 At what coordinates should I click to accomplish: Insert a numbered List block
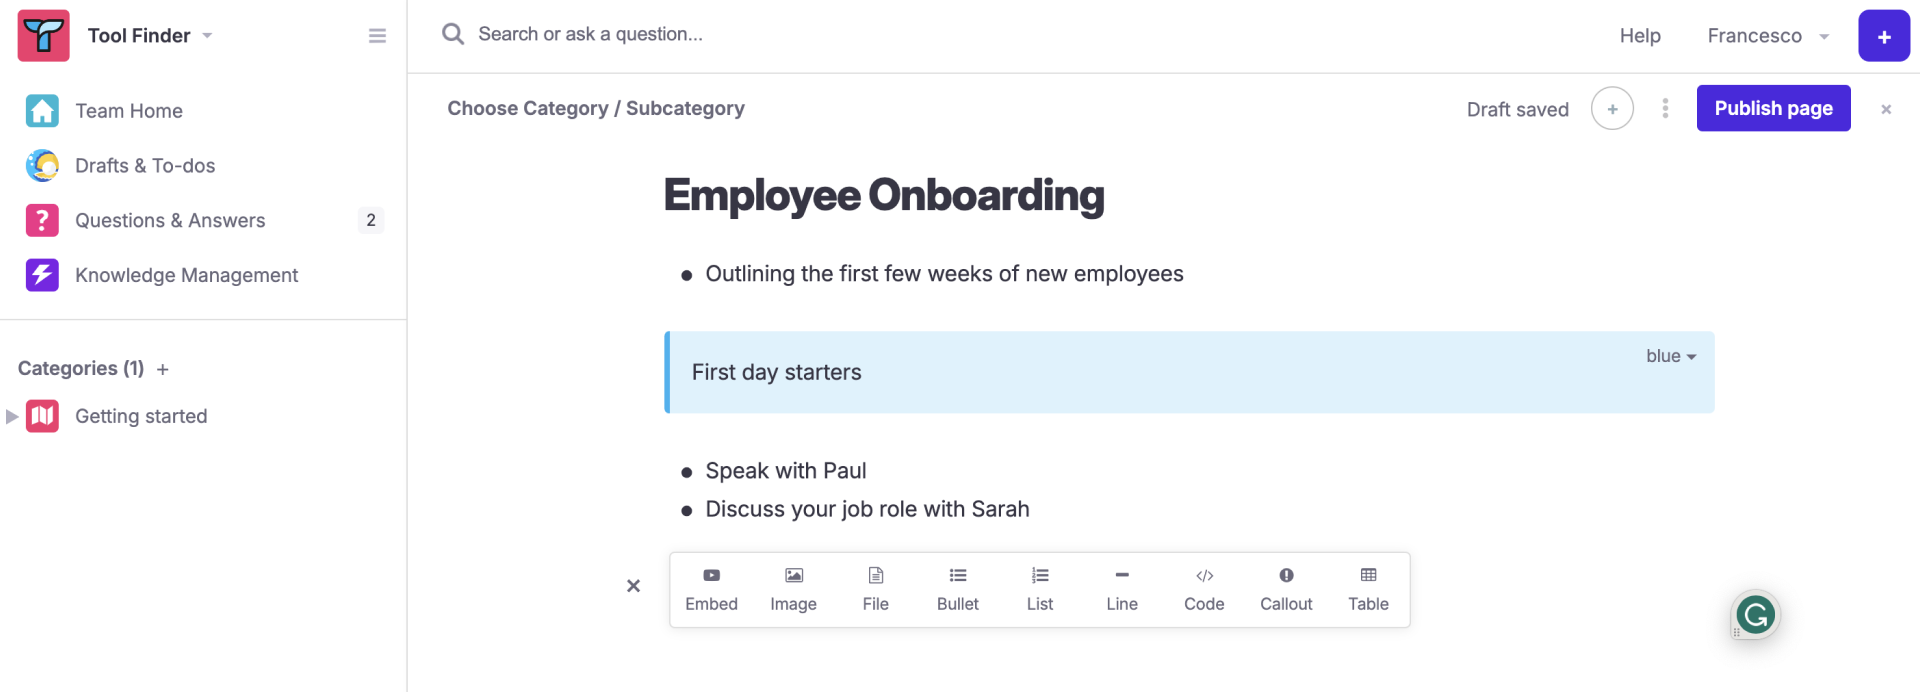(x=1040, y=590)
